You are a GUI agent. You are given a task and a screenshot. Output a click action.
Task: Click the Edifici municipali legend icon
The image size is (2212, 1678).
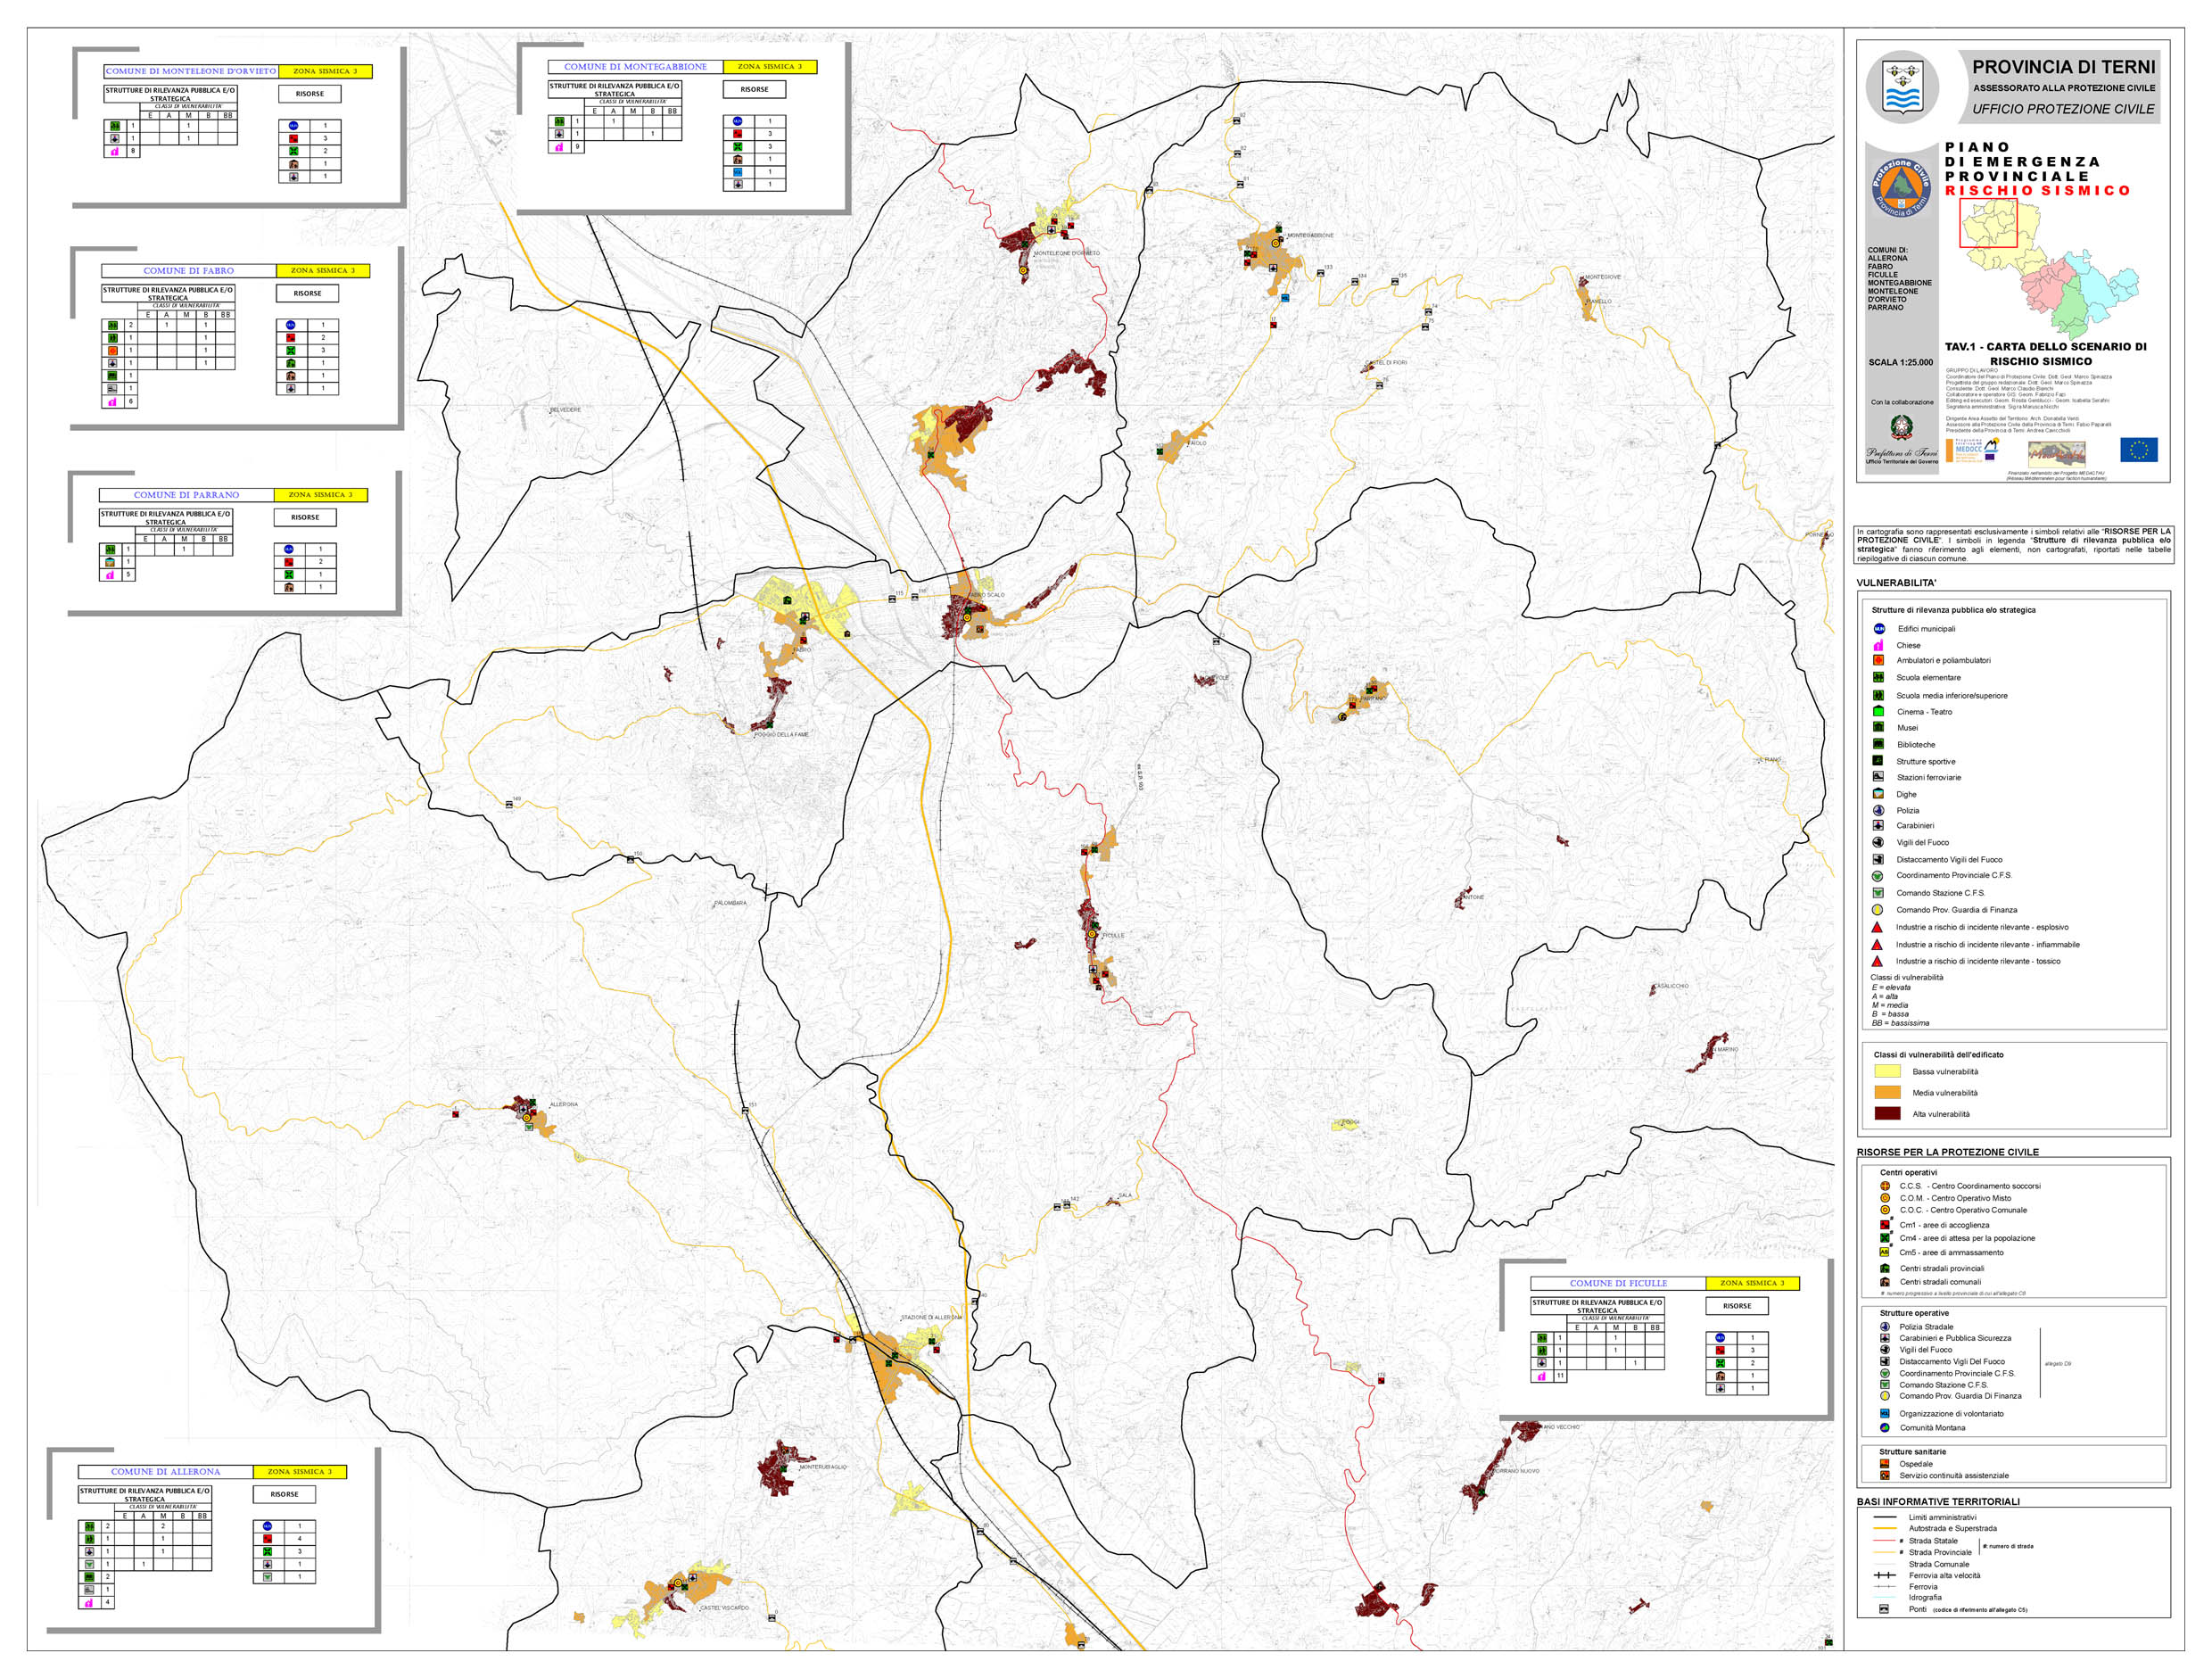click(1879, 629)
